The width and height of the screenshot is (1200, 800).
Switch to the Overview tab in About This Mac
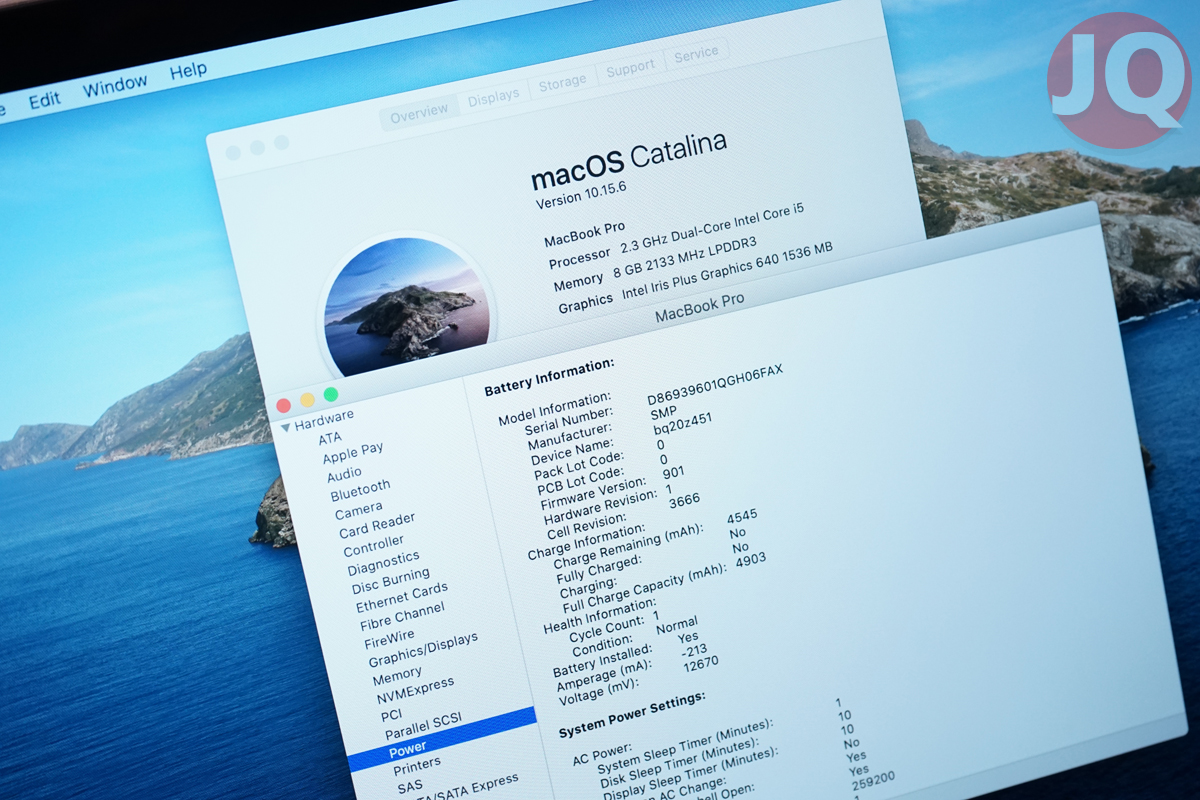point(419,115)
